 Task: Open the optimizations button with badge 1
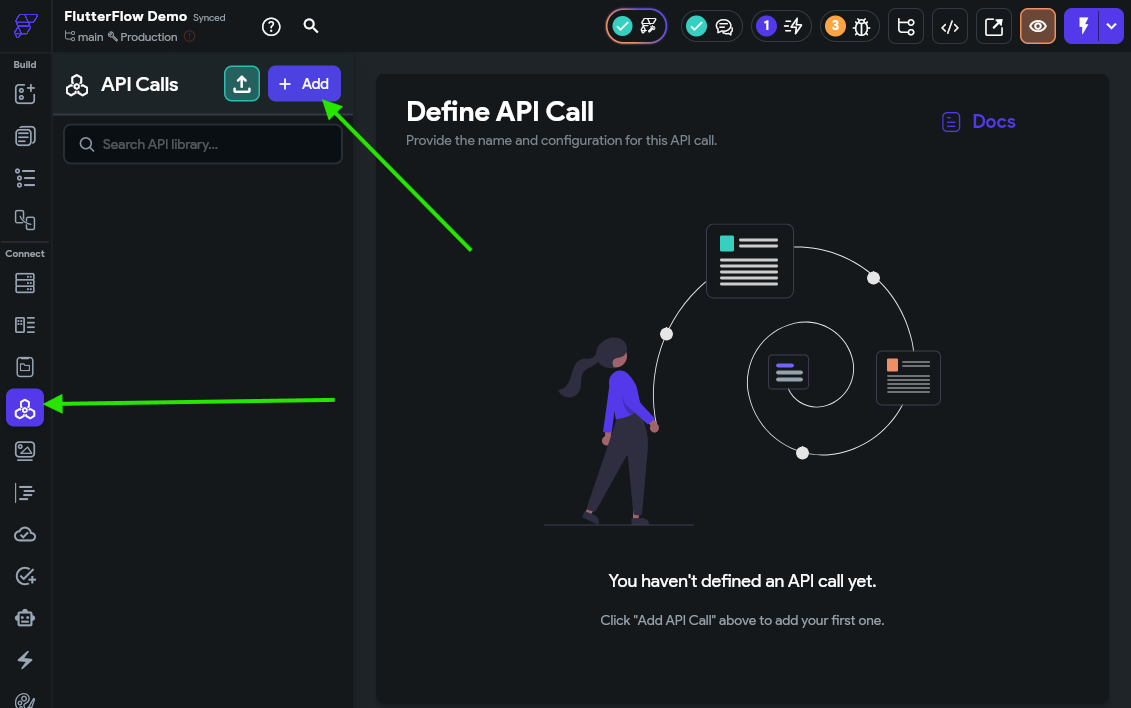tap(781, 27)
